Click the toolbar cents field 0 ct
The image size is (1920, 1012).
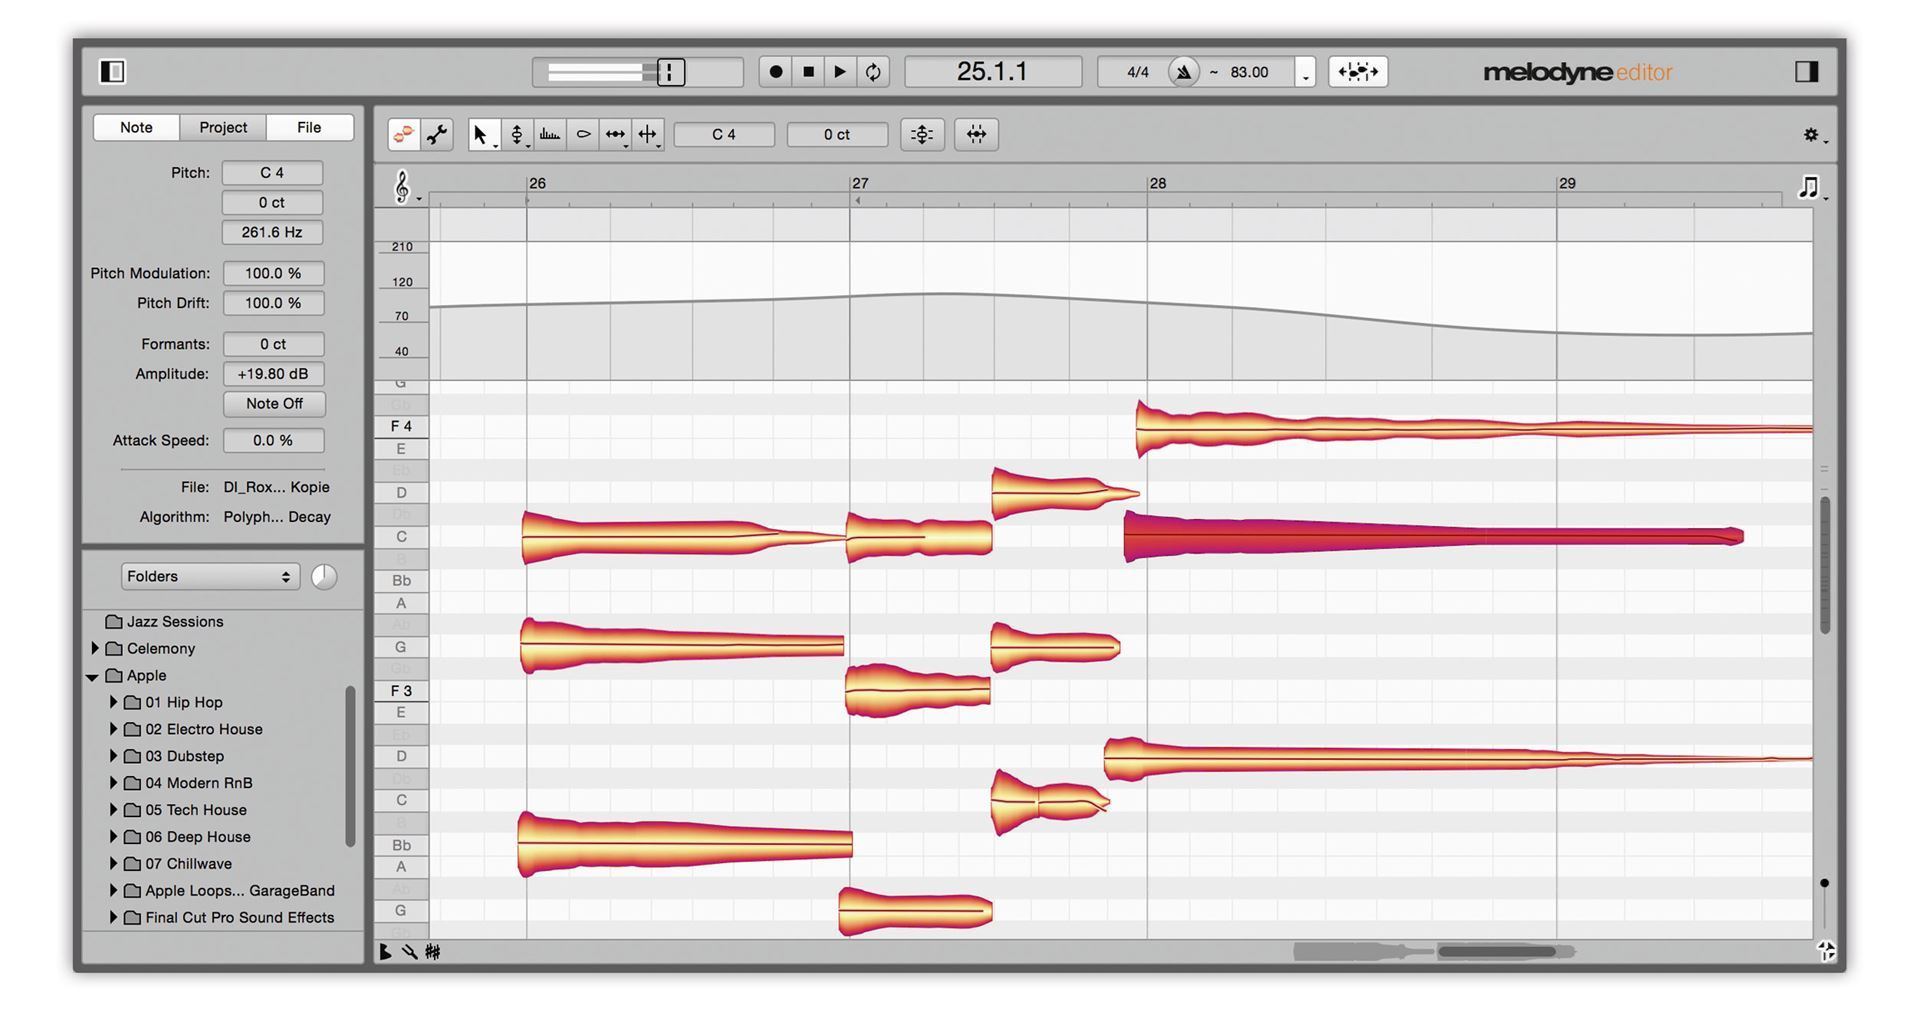pos(837,134)
